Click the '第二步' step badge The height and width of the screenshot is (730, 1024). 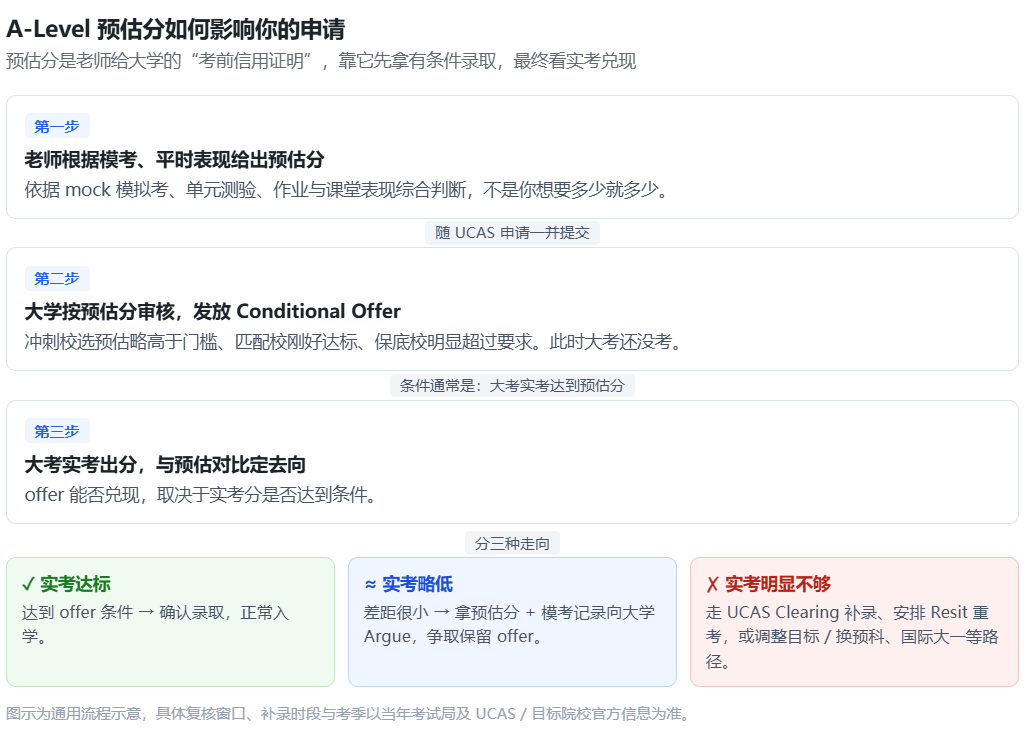[57, 279]
